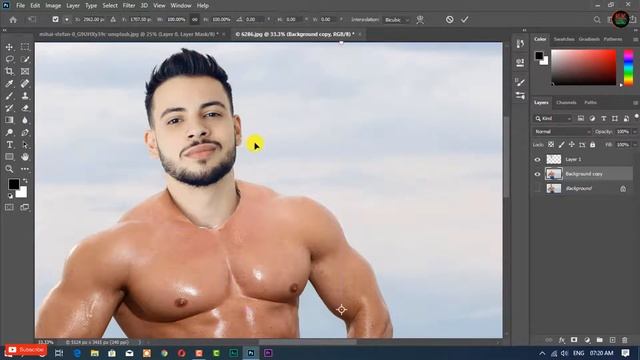Open the Properties panel icon in dock
The height and width of the screenshot is (360, 640).
pos(520,62)
